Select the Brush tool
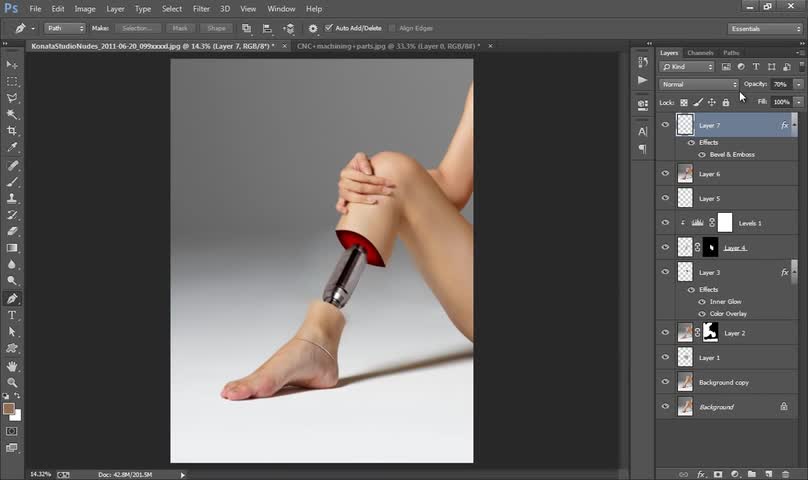This screenshot has width=808, height=480. pos(12,182)
